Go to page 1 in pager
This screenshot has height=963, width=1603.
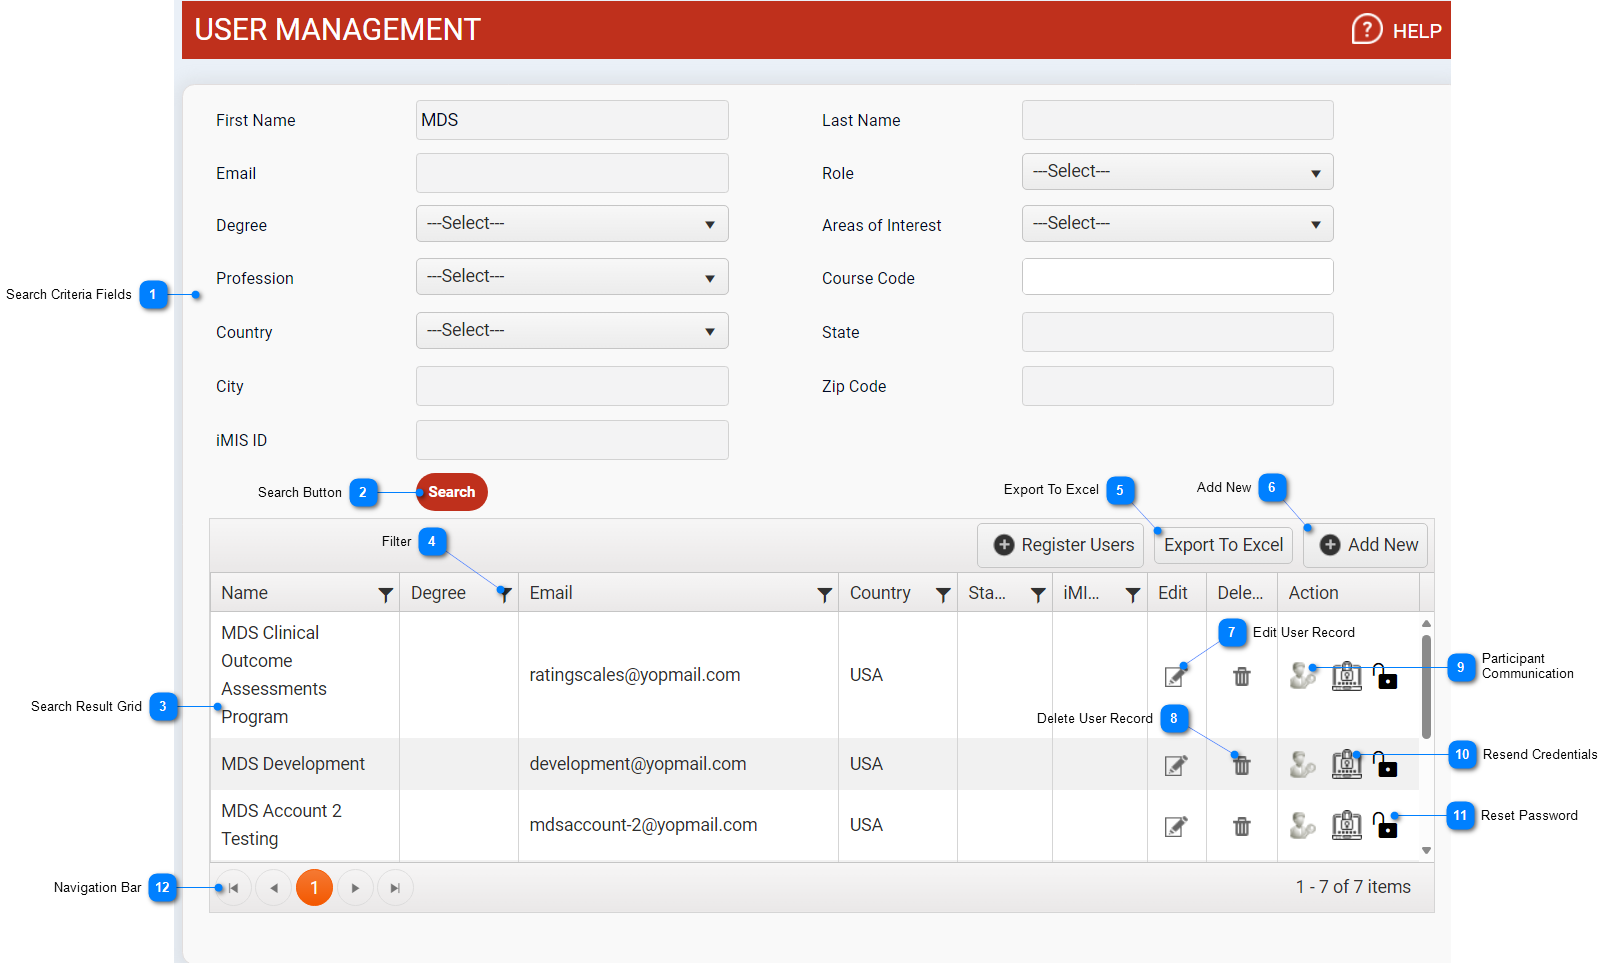point(314,888)
